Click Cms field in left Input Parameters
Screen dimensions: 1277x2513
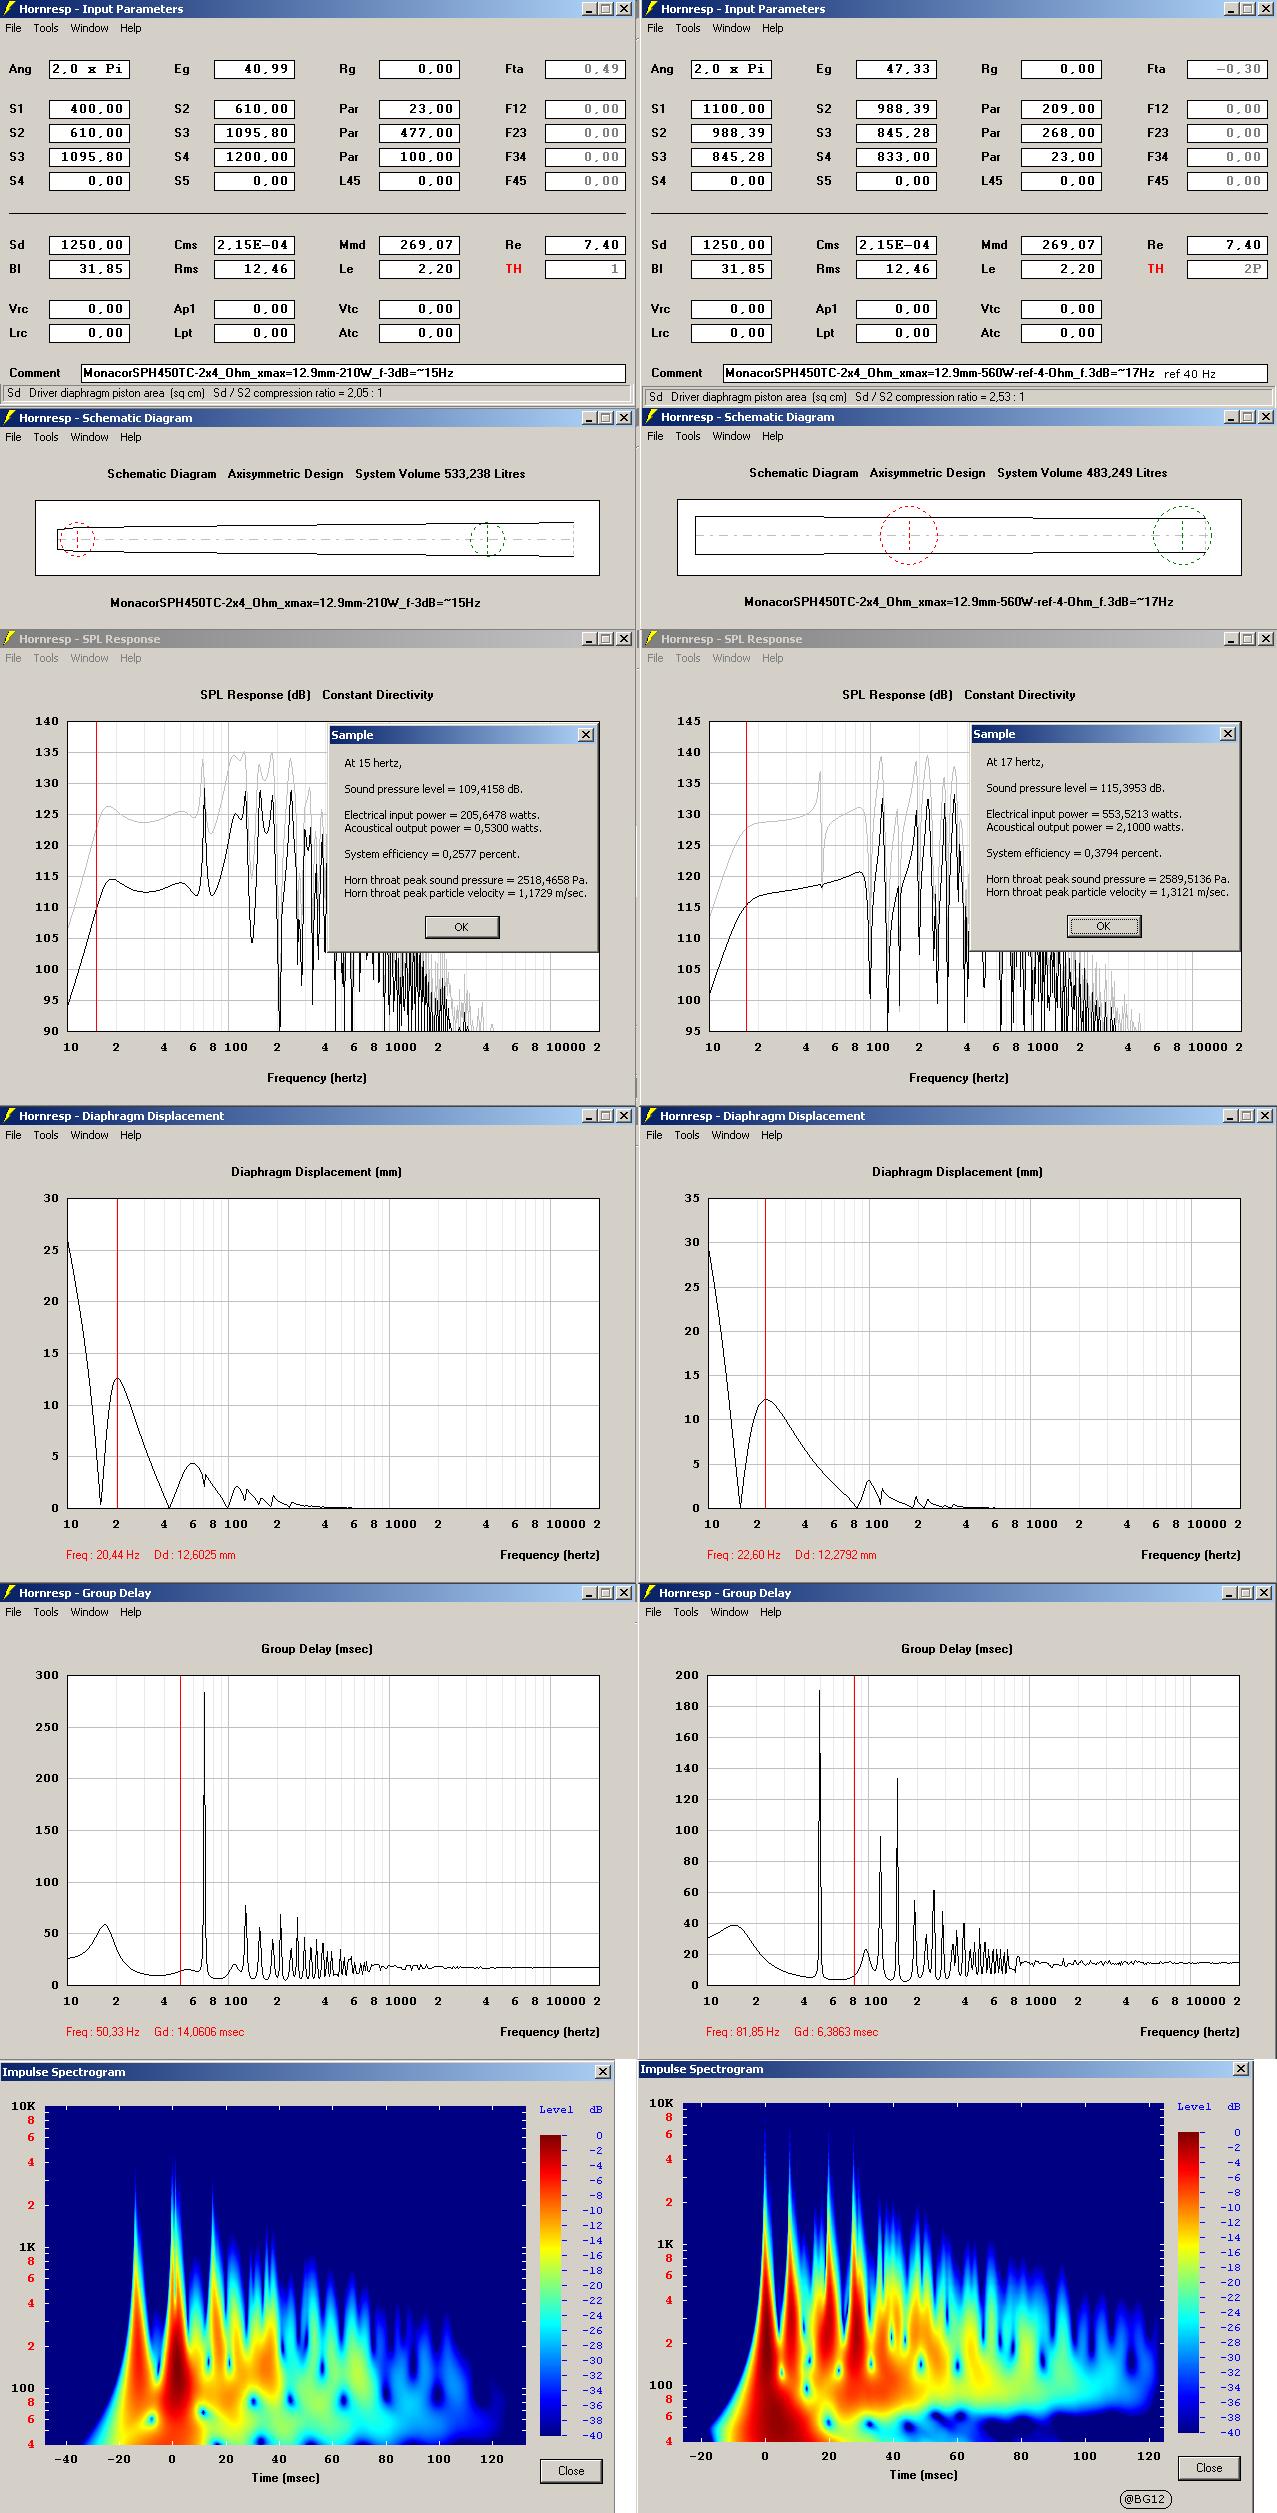254,245
